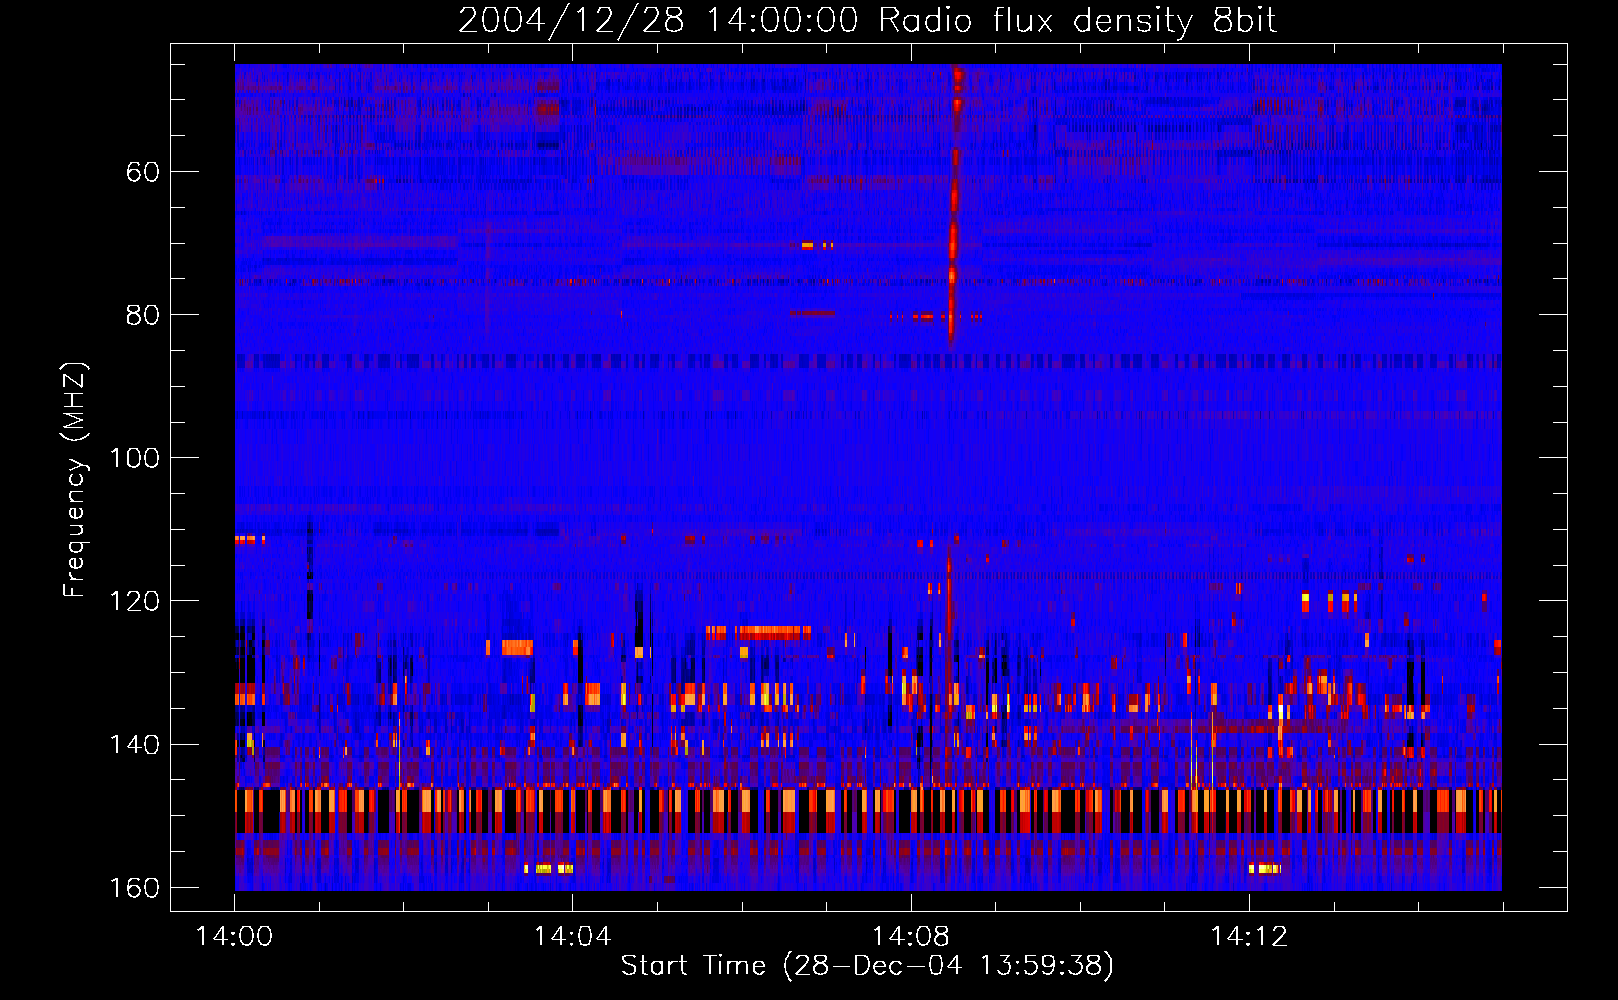The height and width of the screenshot is (1000, 1618).
Task: Click the '14:12' time tick label
Action: click(x=1248, y=937)
